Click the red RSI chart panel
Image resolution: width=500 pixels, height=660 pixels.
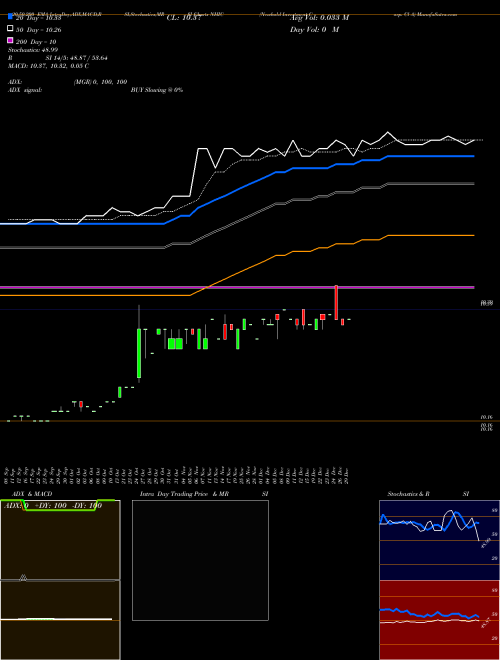click(x=439, y=620)
